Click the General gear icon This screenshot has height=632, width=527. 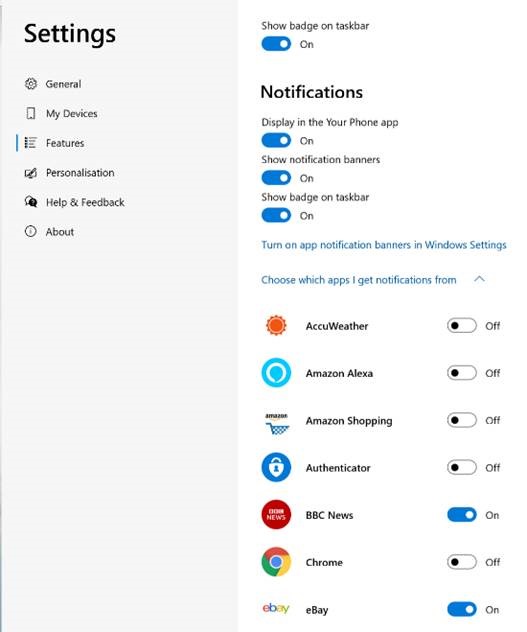(x=31, y=84)
